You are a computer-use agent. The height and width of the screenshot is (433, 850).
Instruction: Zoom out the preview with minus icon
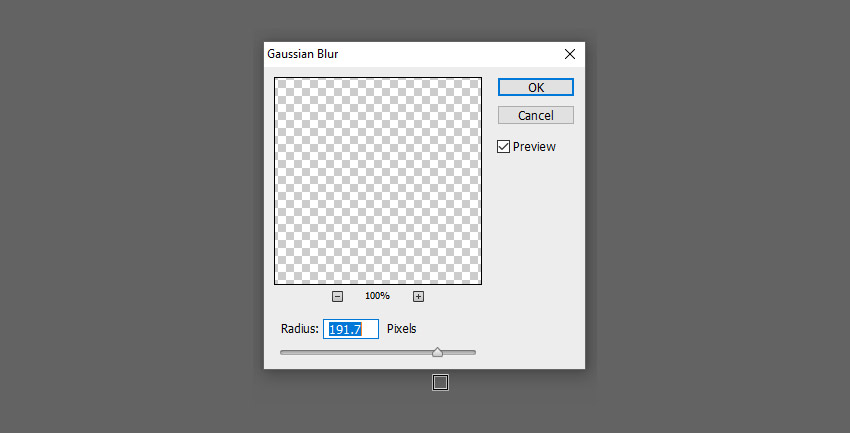point(337,296)
